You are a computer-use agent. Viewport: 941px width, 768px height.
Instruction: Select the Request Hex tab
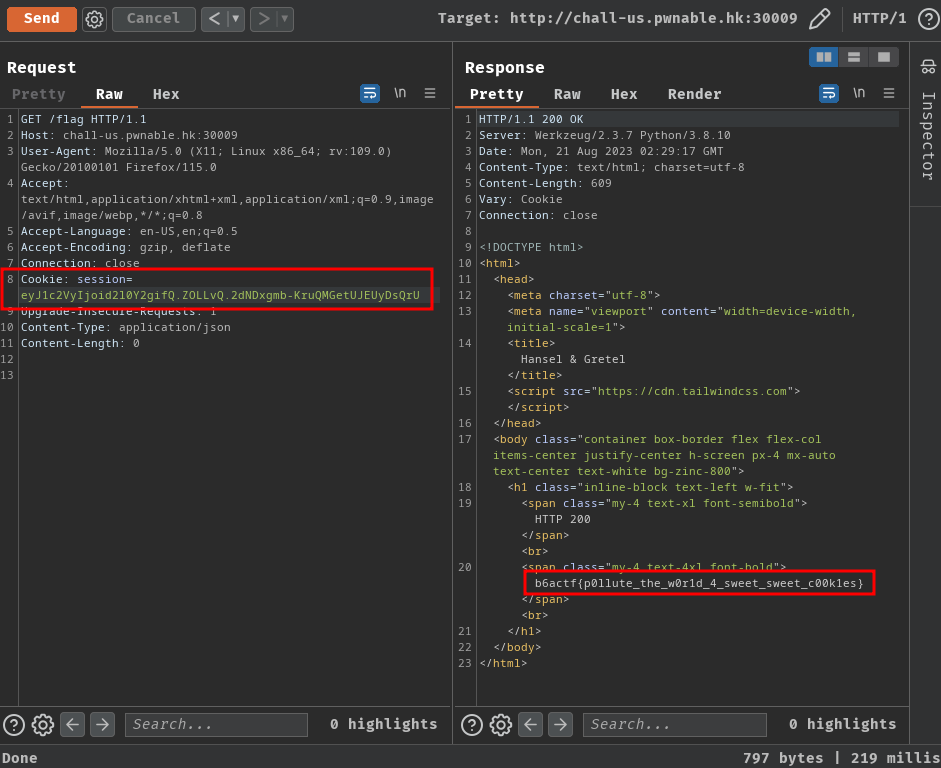pyautogui.click(x=166, y=94)
